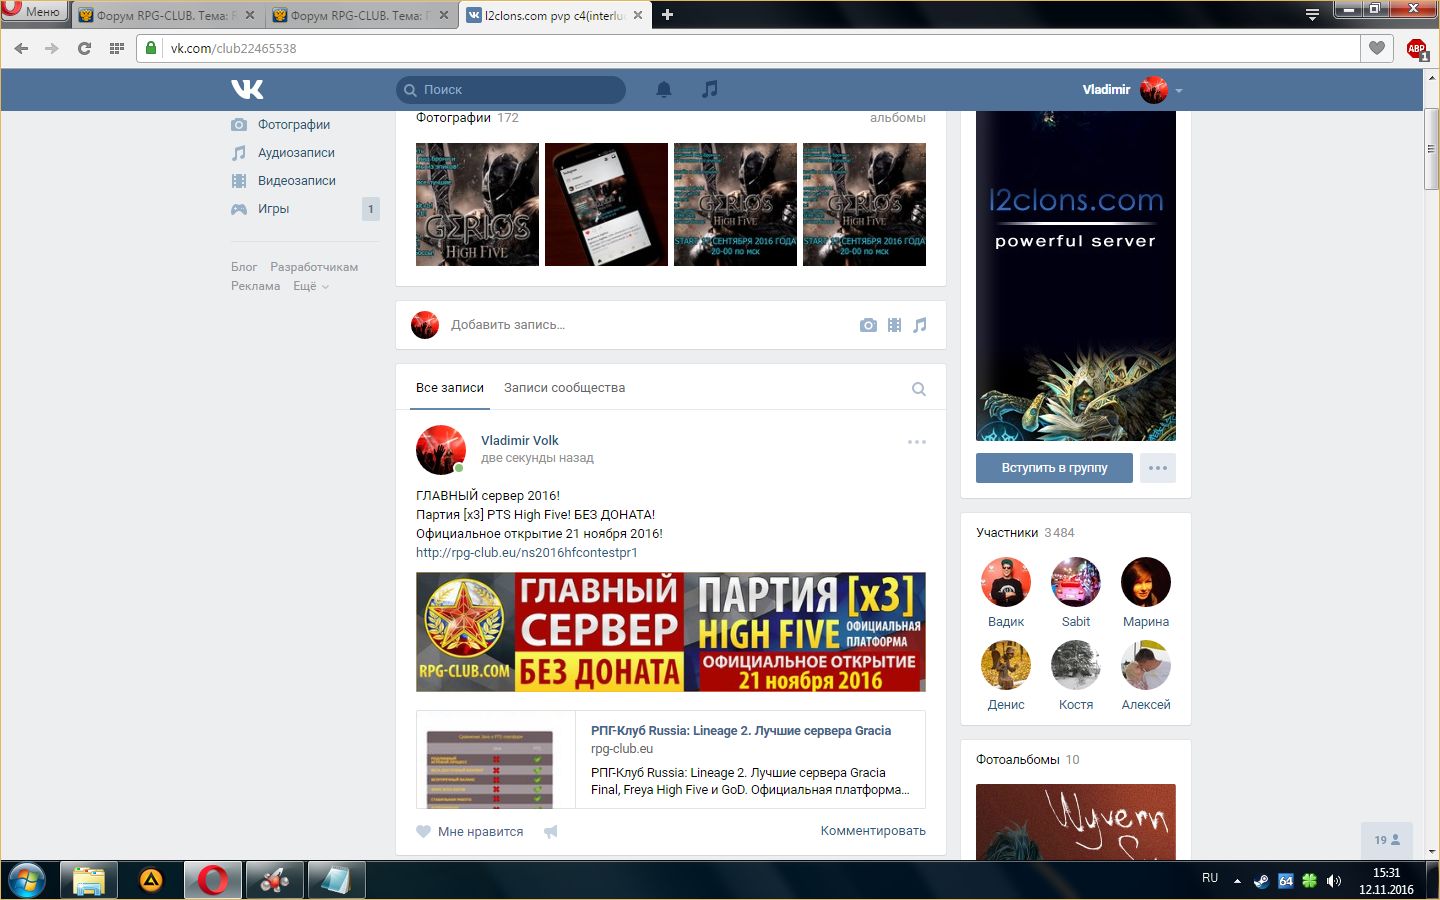This screenshot has height=900, width=1440.
Task: Open the music note player icon
Action: click(x=709, y=89)
